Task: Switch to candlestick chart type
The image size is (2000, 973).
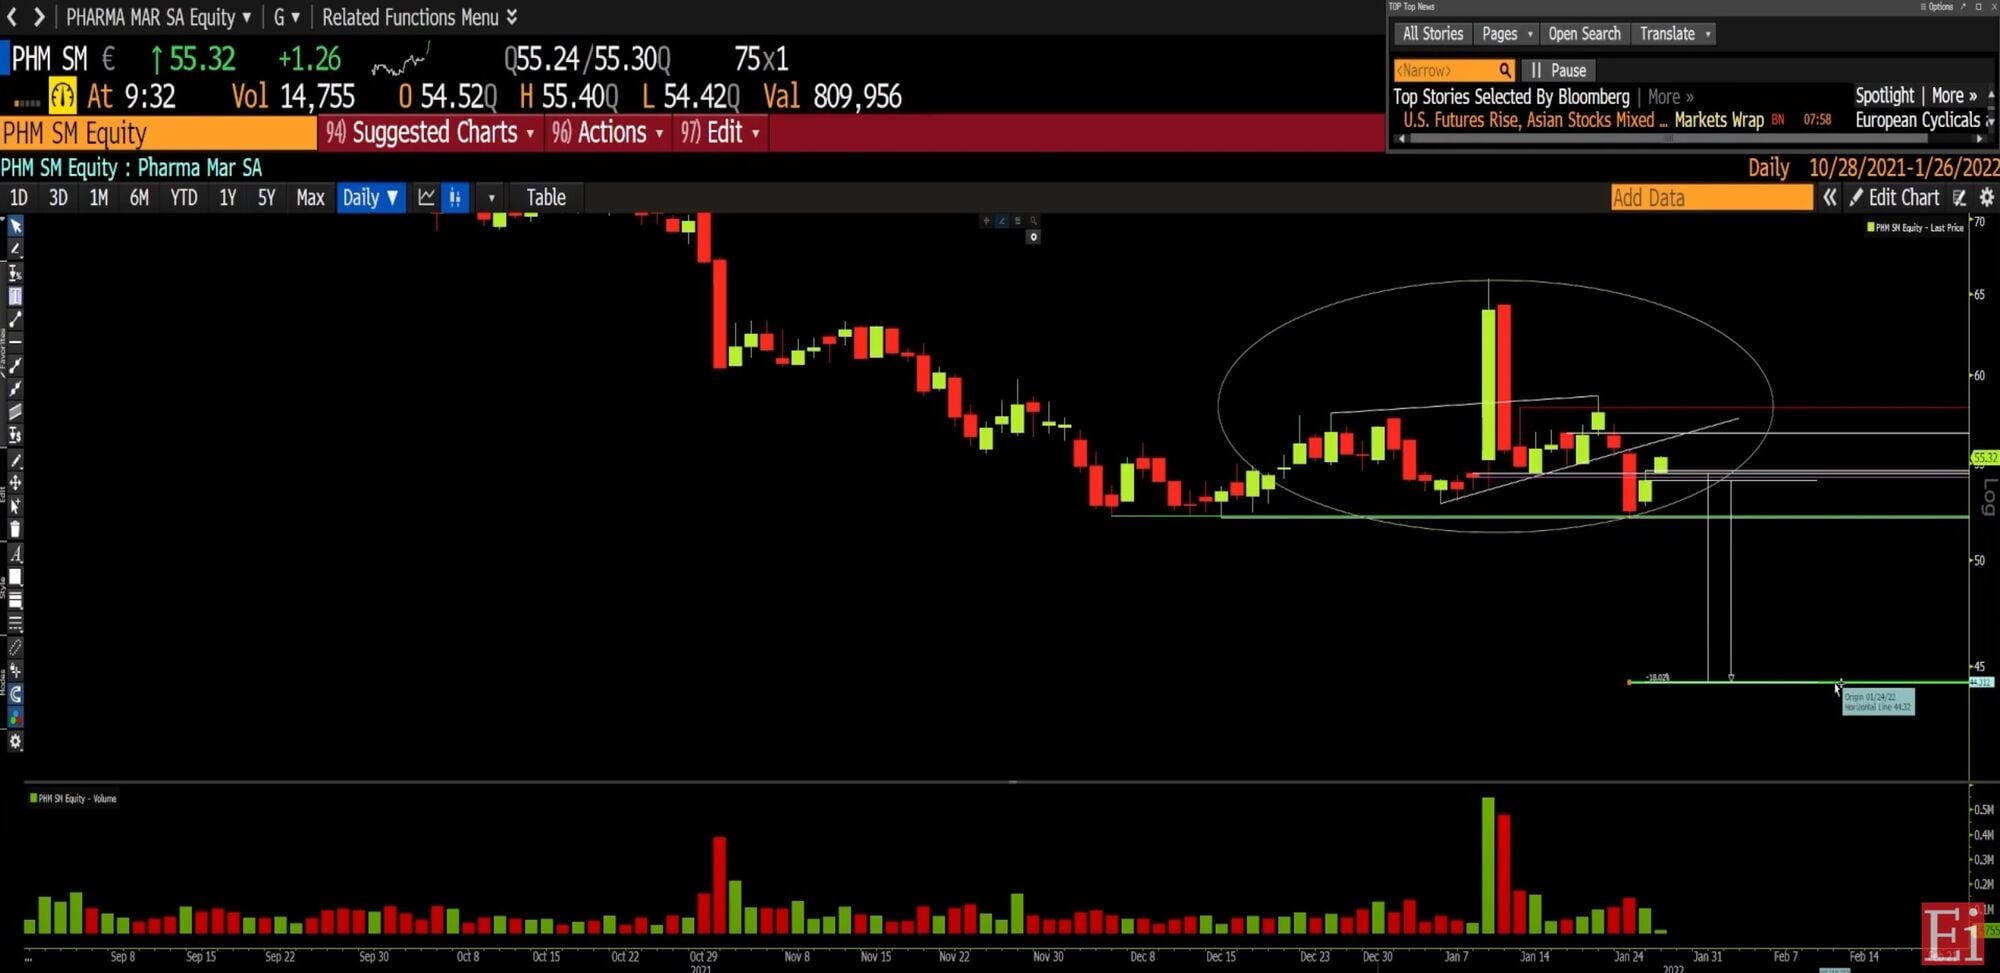Action: coord(455,198)
